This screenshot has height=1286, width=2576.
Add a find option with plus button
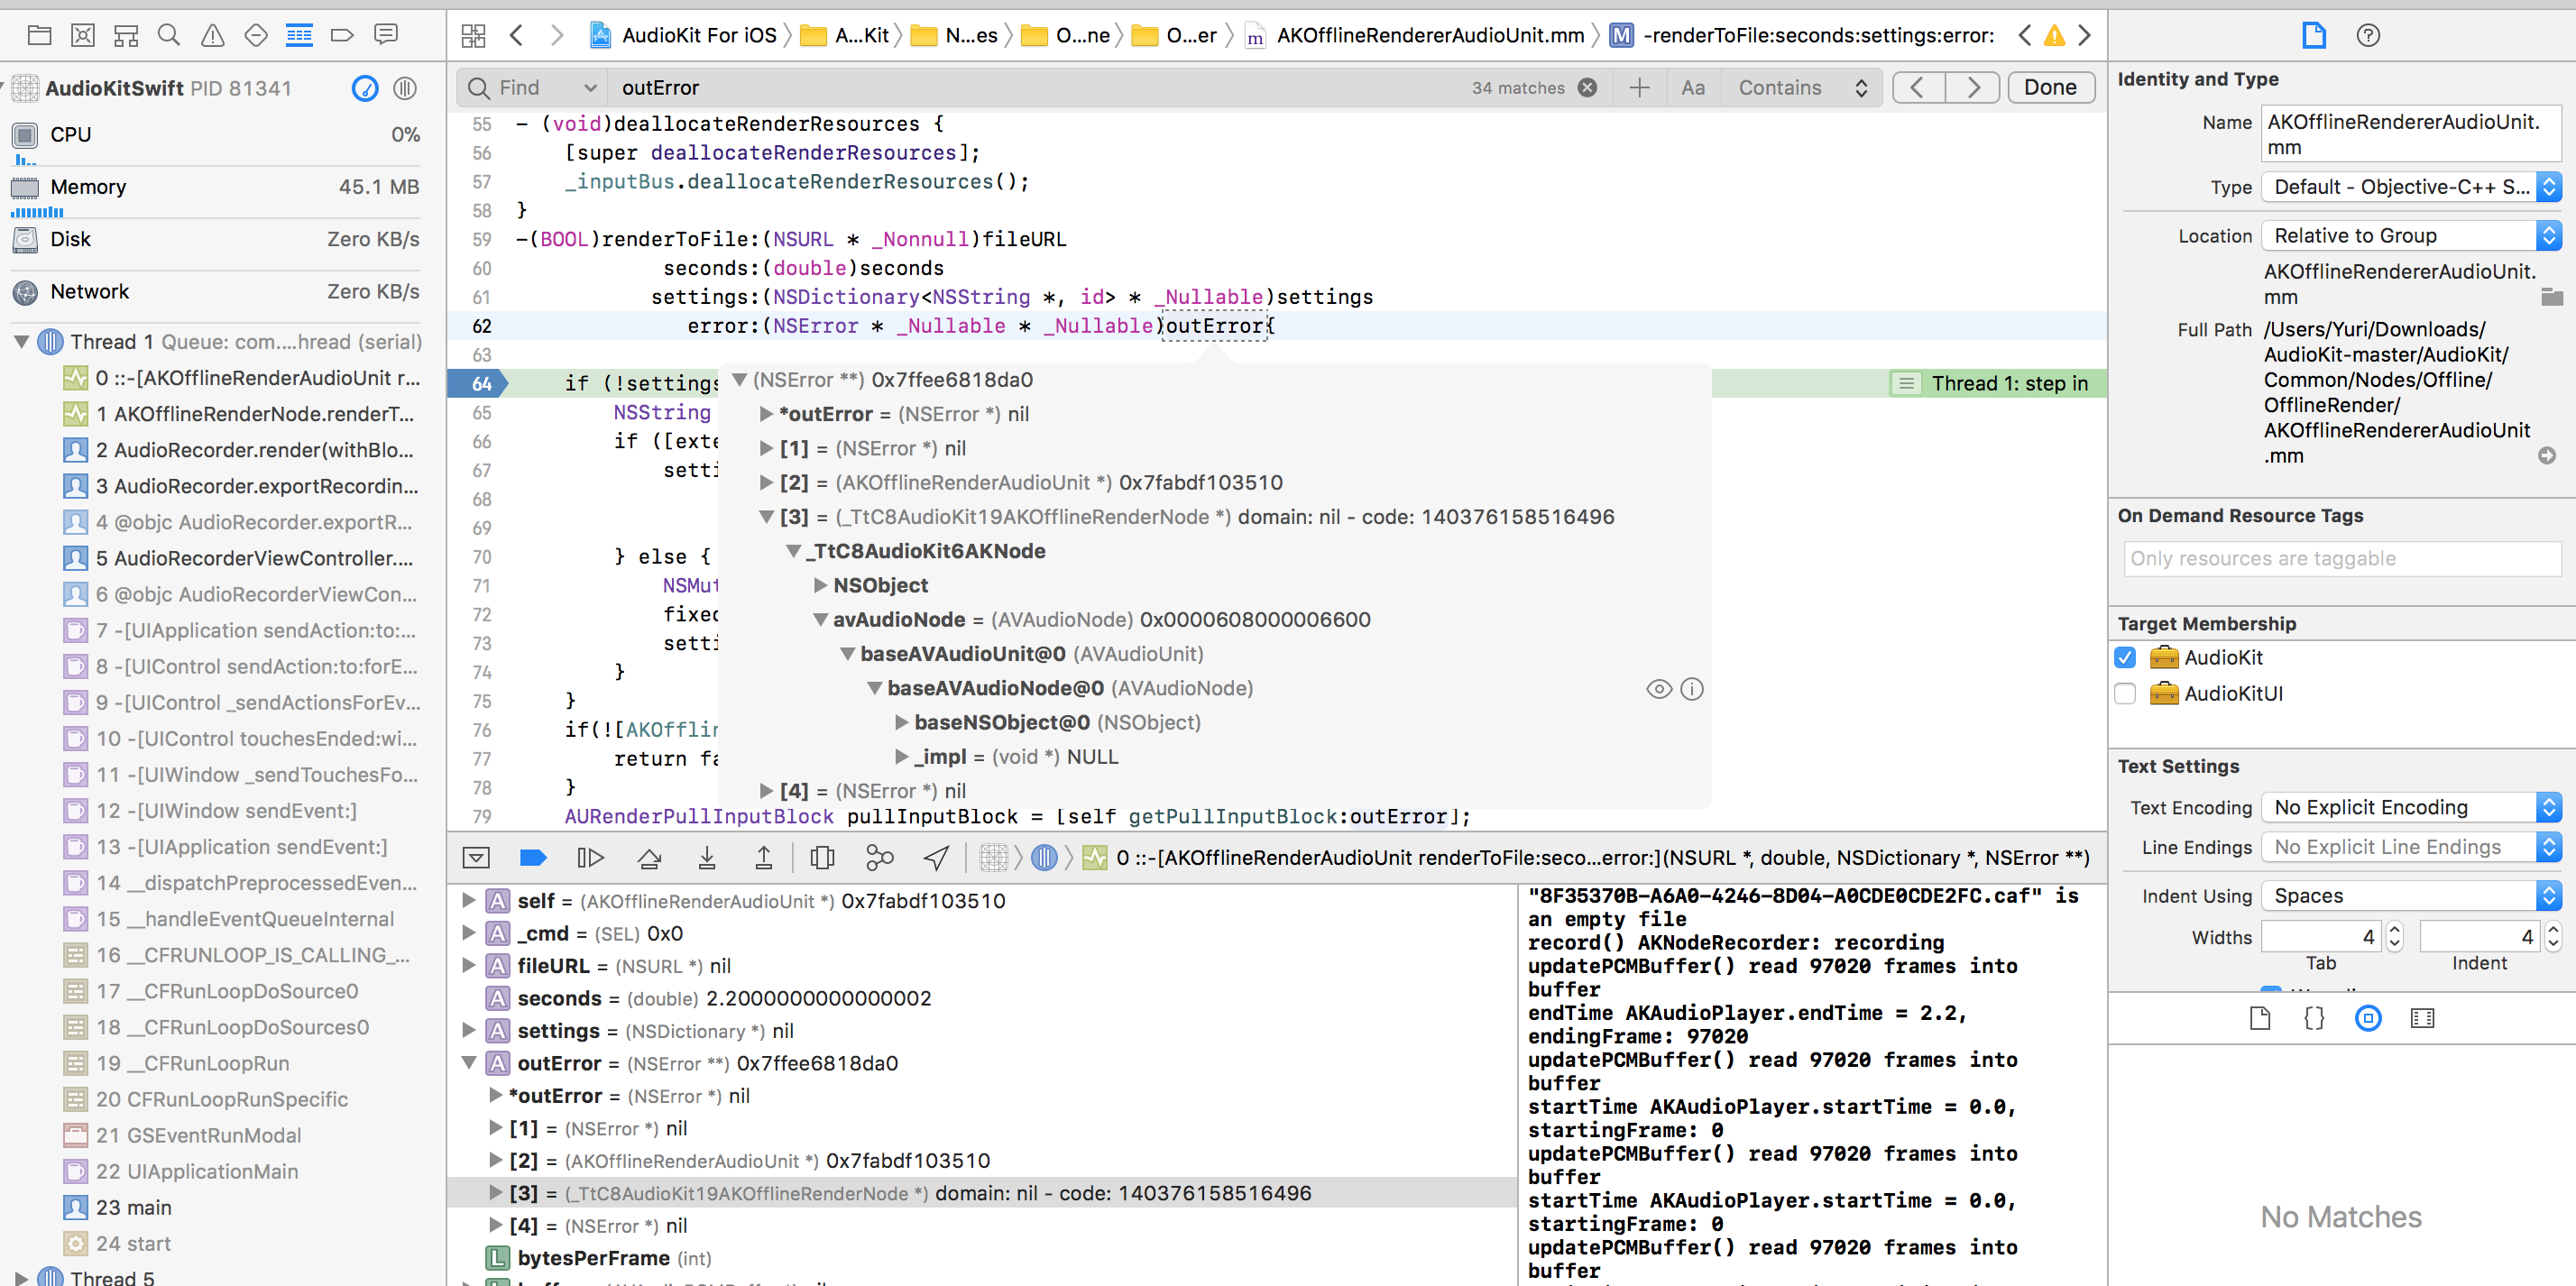(1639, 88)
